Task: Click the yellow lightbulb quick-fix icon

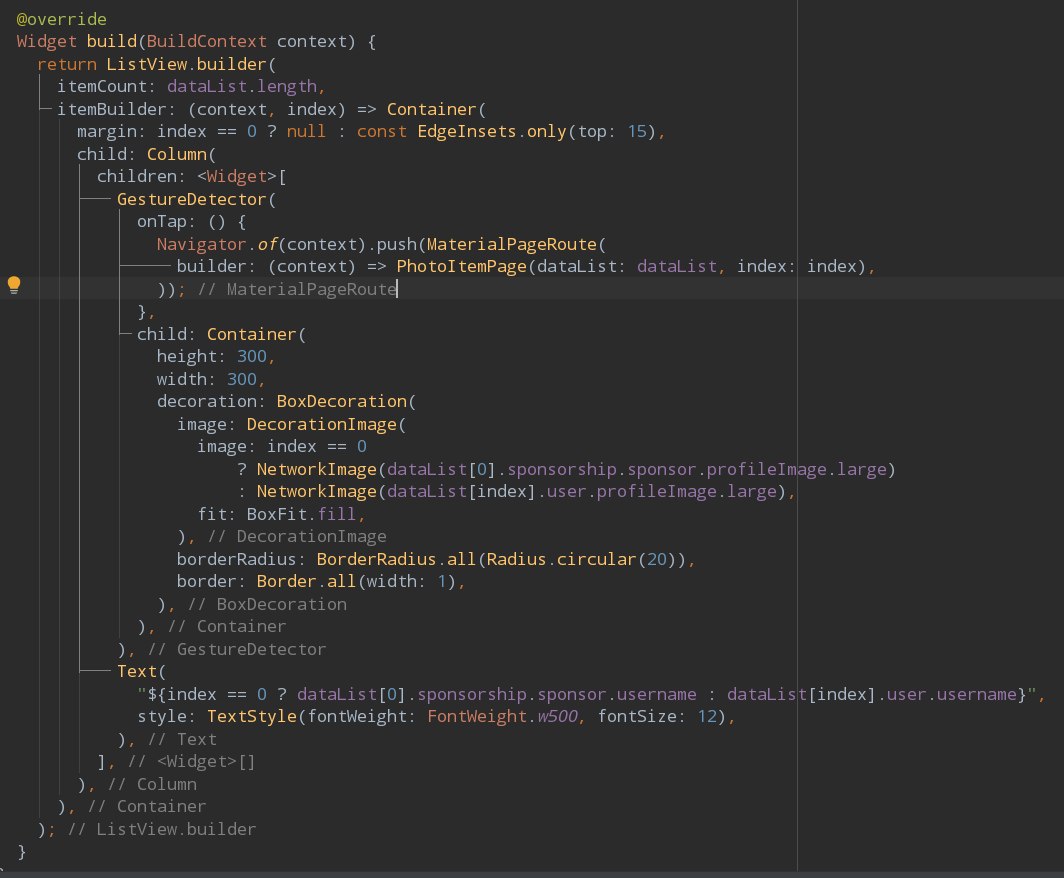Action: point(14,285)
